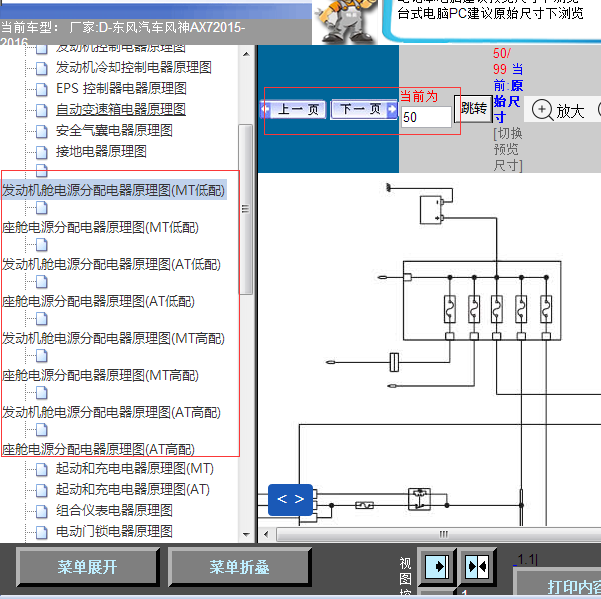Viewport: 601px width, 599px height.
Task: Select 发动机舱电源分配电器原理图(AT高配)
Action: pyautogui.click(x=112, y=413)
